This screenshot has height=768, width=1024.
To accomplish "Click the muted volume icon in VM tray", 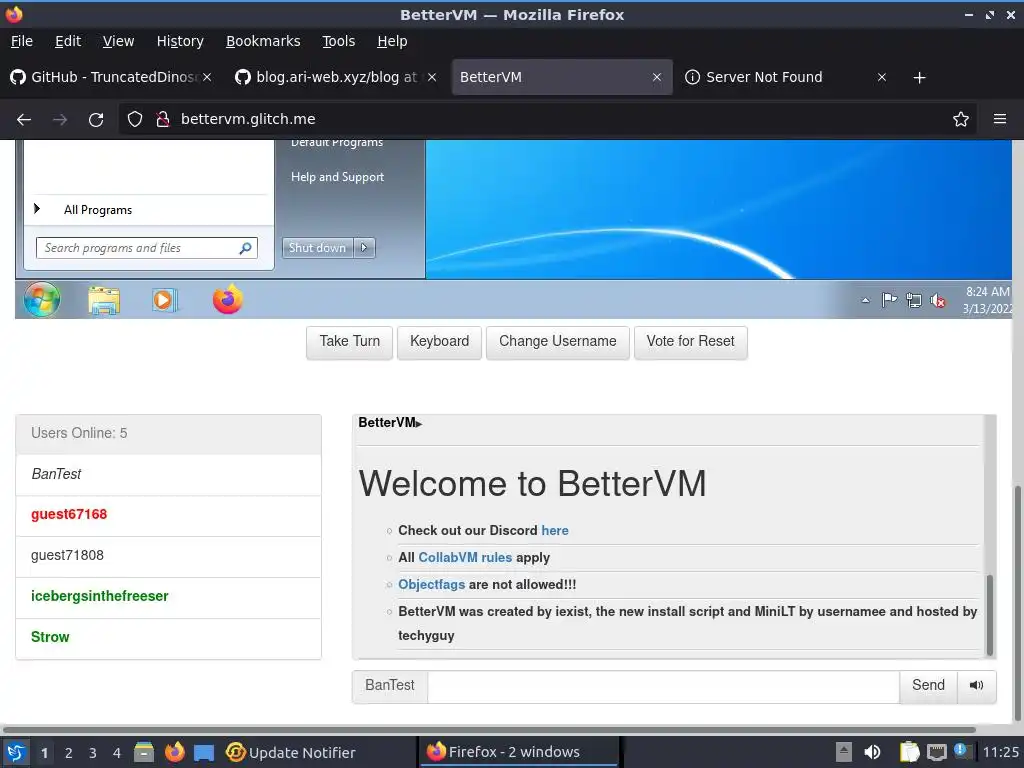I will [x=938, y=300].
